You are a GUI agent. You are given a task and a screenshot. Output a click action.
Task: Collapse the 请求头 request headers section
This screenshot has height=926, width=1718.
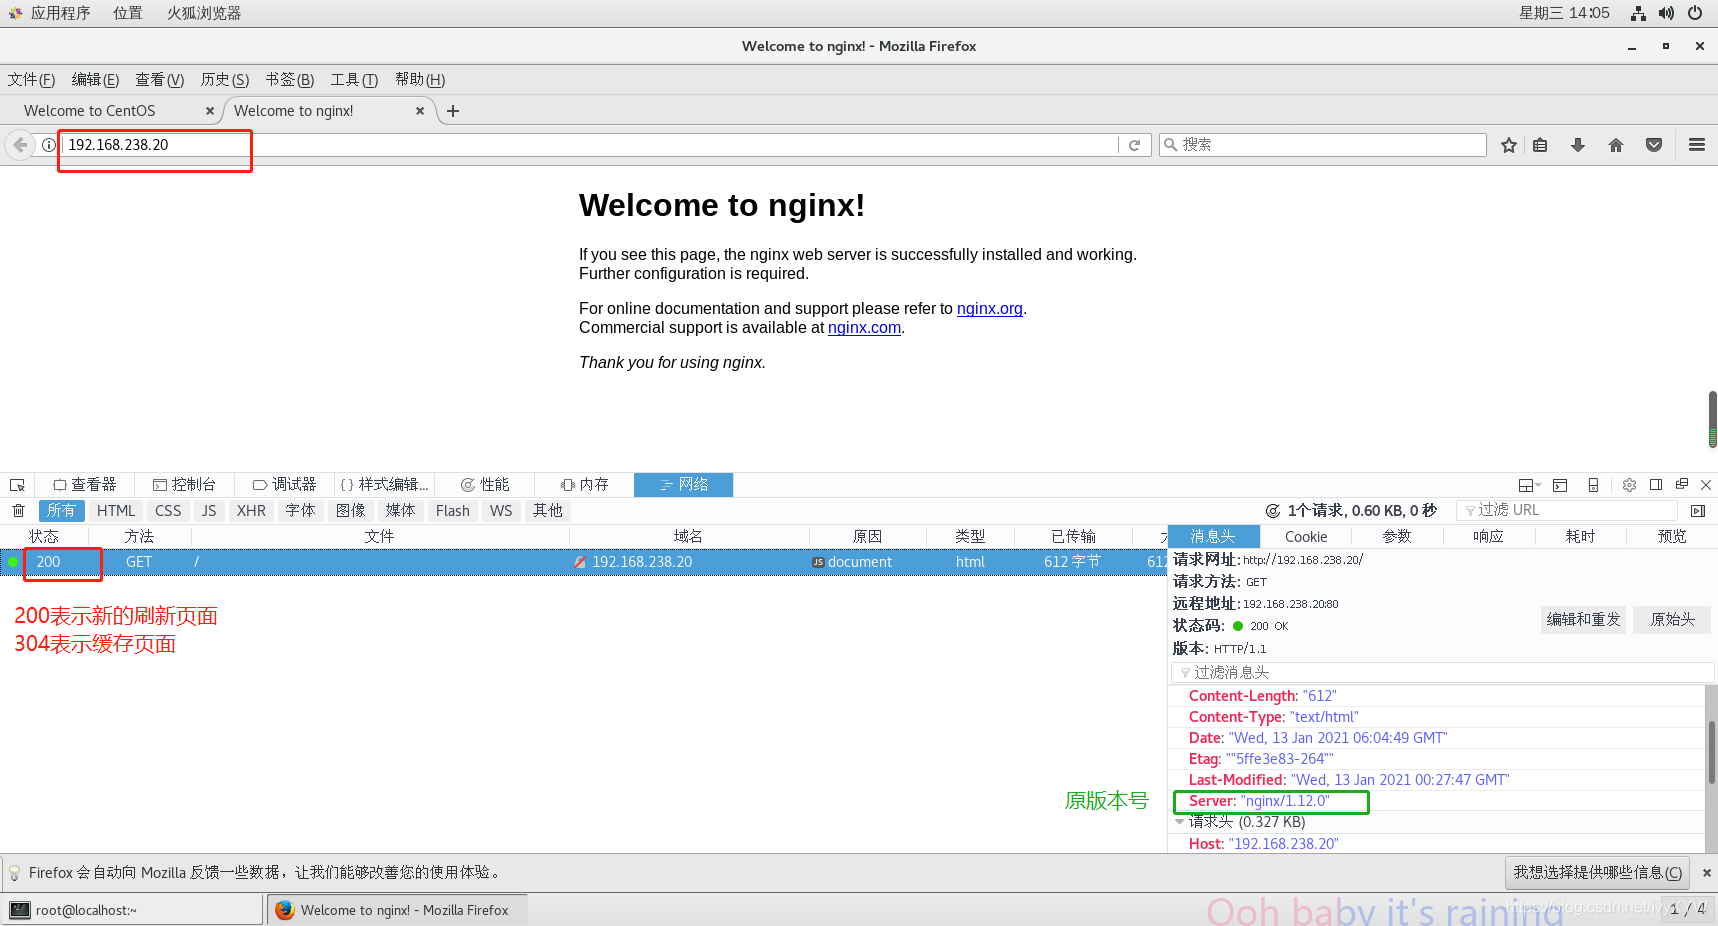[x=1181, y=822]
